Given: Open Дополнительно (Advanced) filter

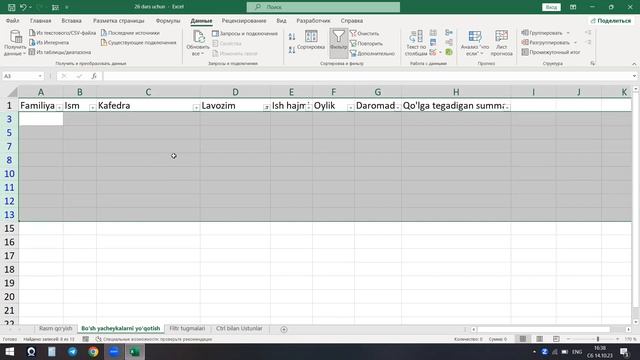Looking at the screenshot, I should [372, 53].
